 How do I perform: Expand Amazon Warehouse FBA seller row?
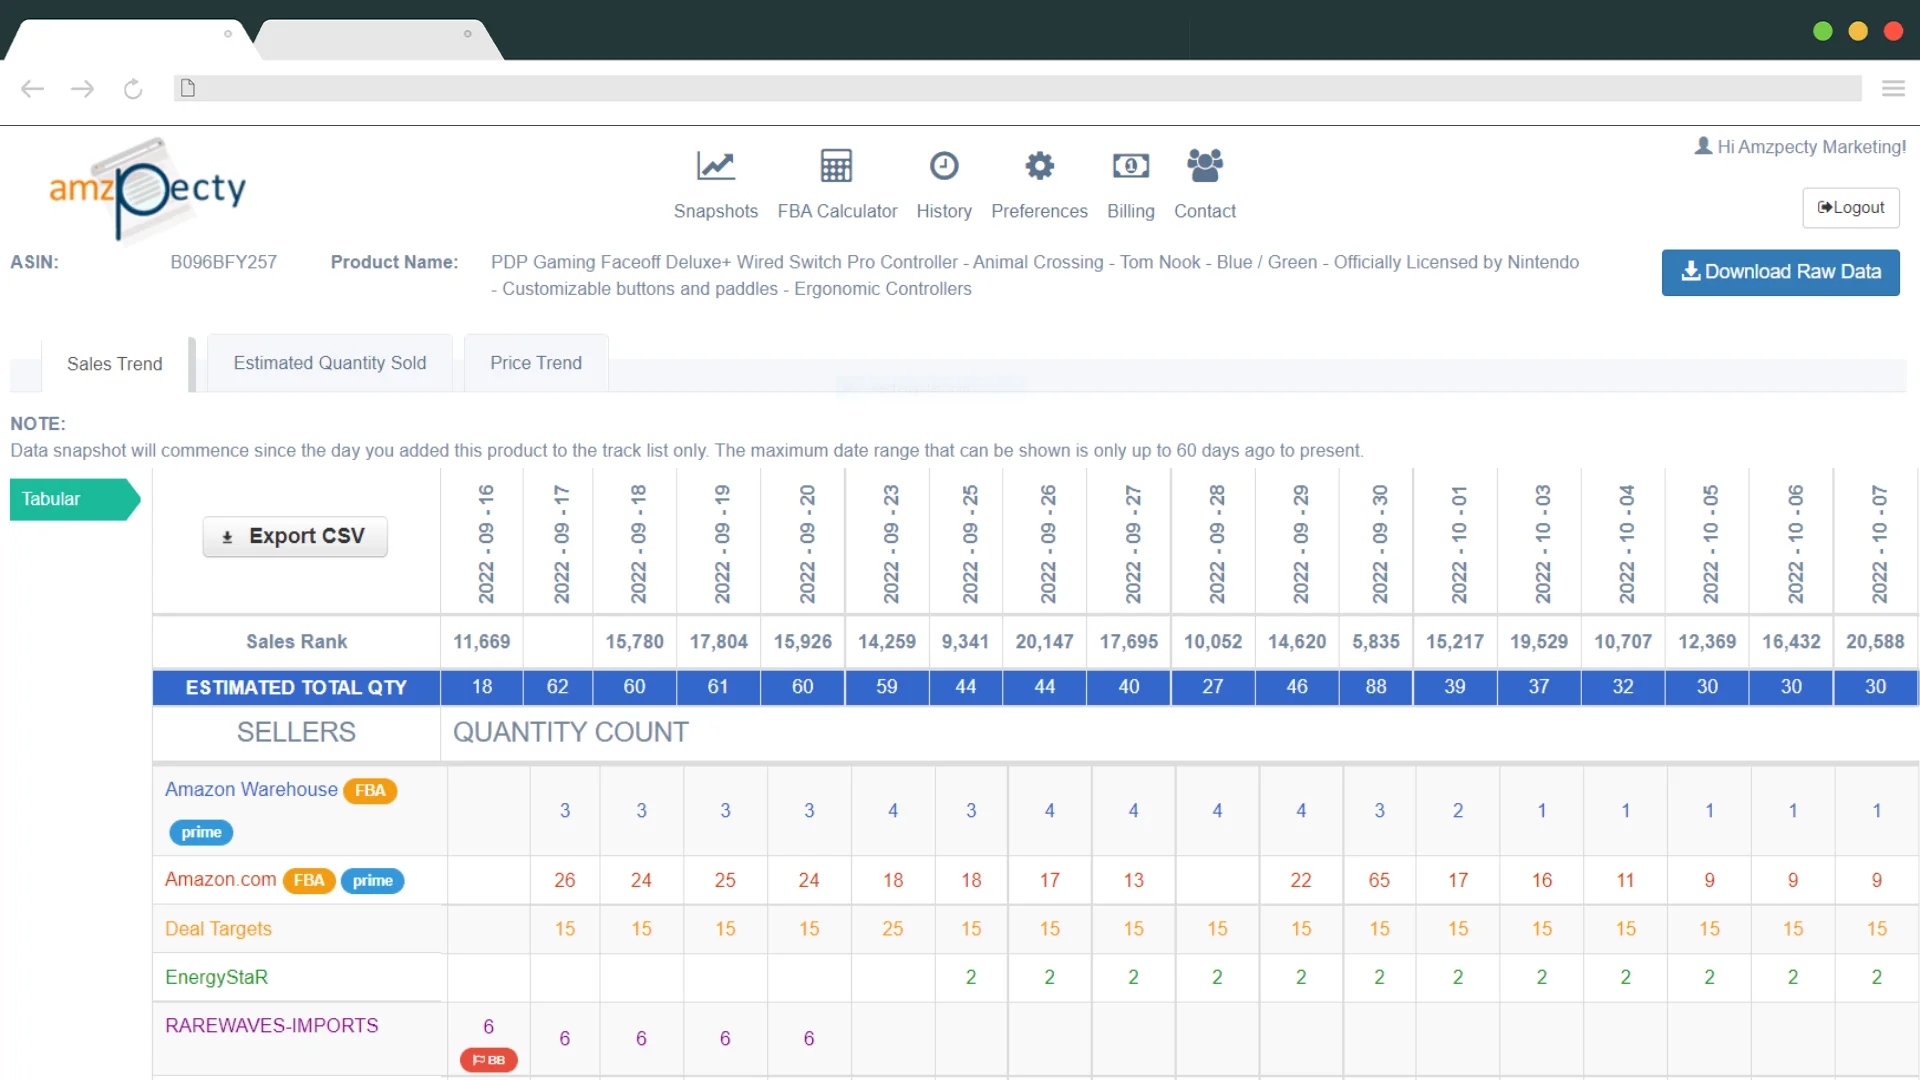point(252,789)
